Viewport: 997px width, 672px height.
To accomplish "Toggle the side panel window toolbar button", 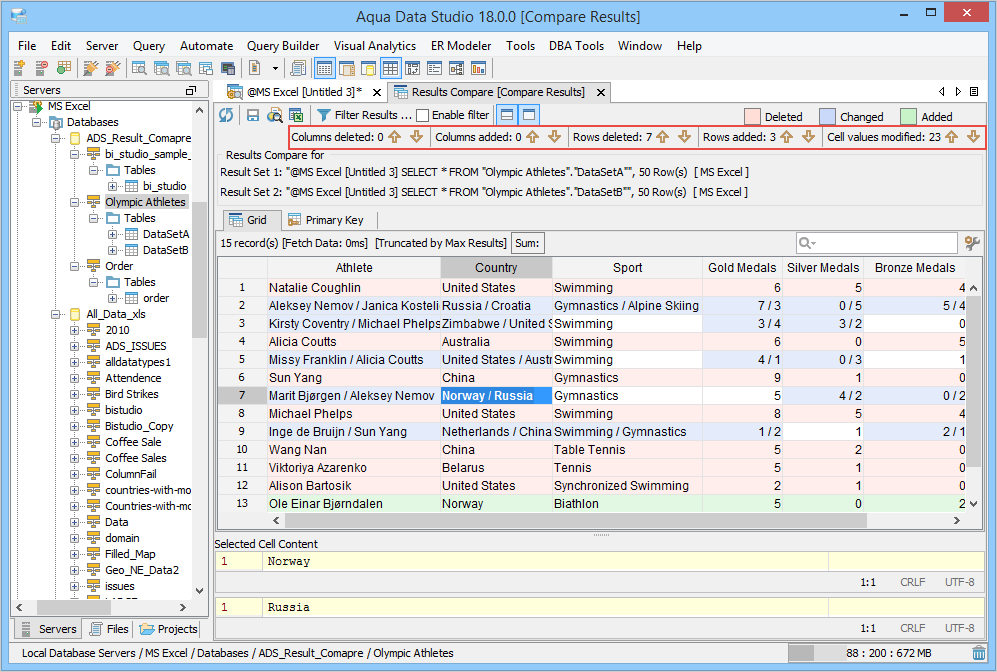I will coord(347,67).
